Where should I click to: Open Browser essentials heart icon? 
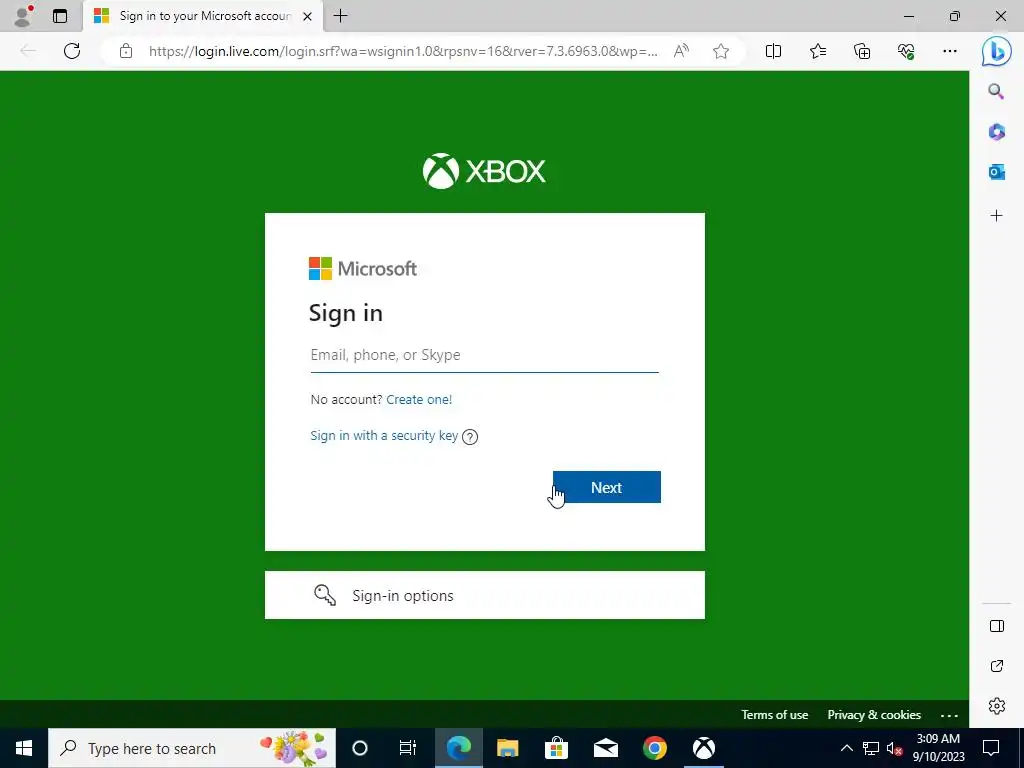906,51
